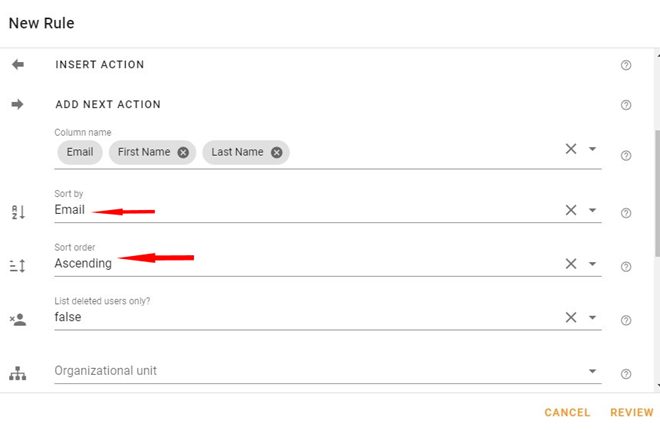Remove the Last Name column chip
The height and width of the screenshot is (430, 660).
277,152
